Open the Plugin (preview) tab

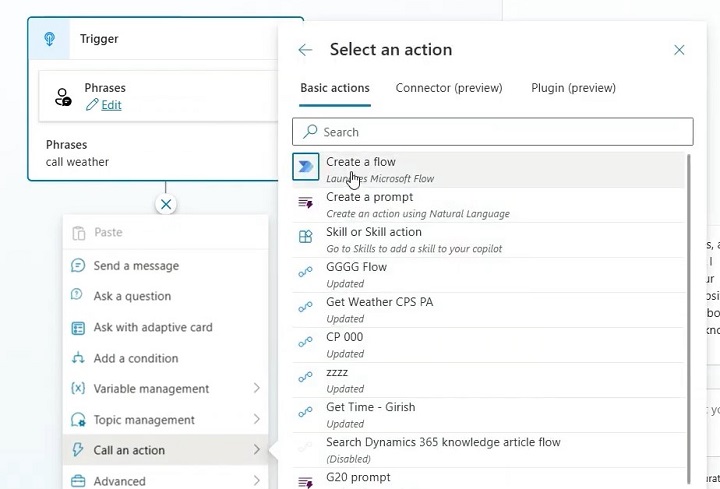(x=573, y=88)
